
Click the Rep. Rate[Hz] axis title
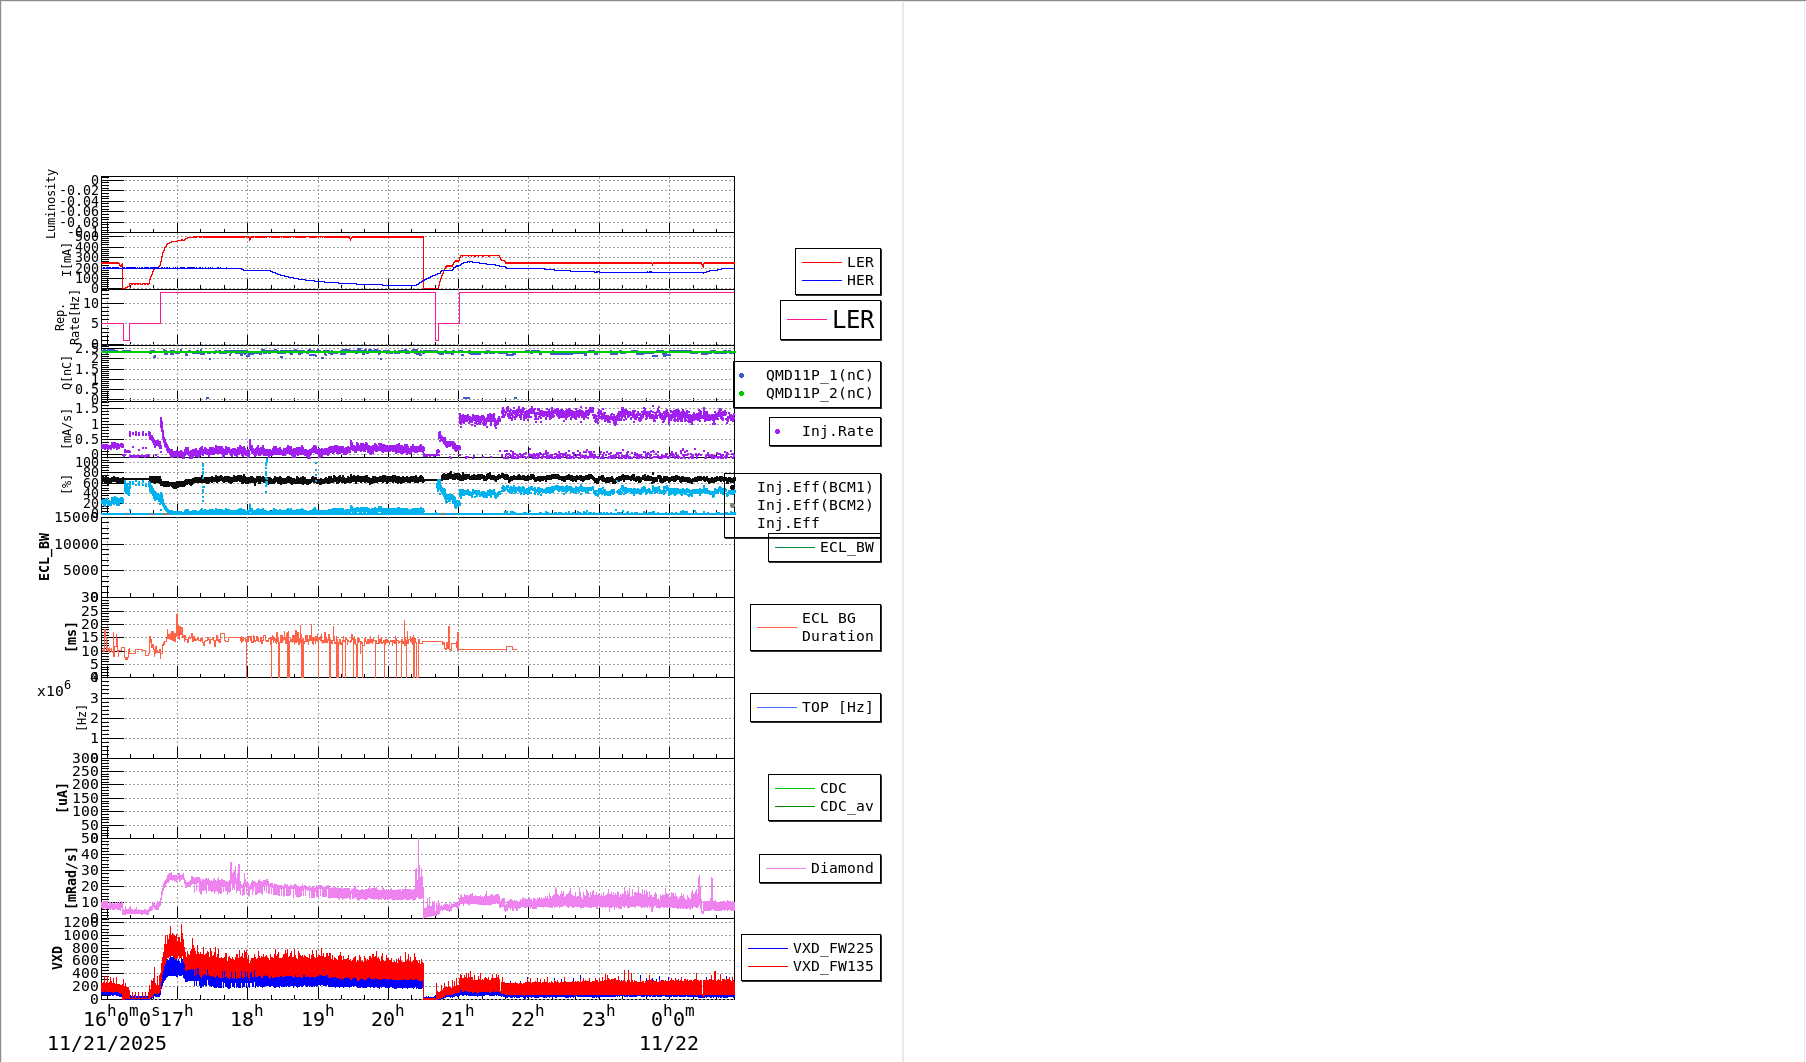67,318
